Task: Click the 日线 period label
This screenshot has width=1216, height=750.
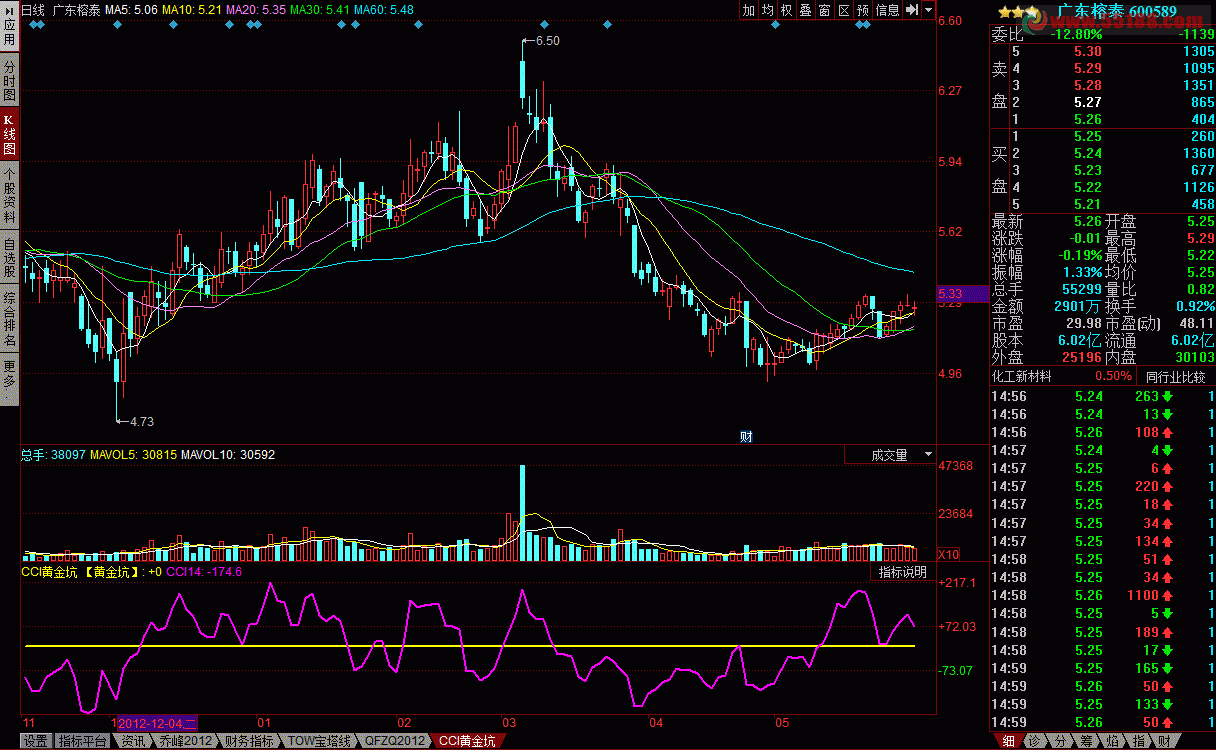Action: (x=34, y=10)
